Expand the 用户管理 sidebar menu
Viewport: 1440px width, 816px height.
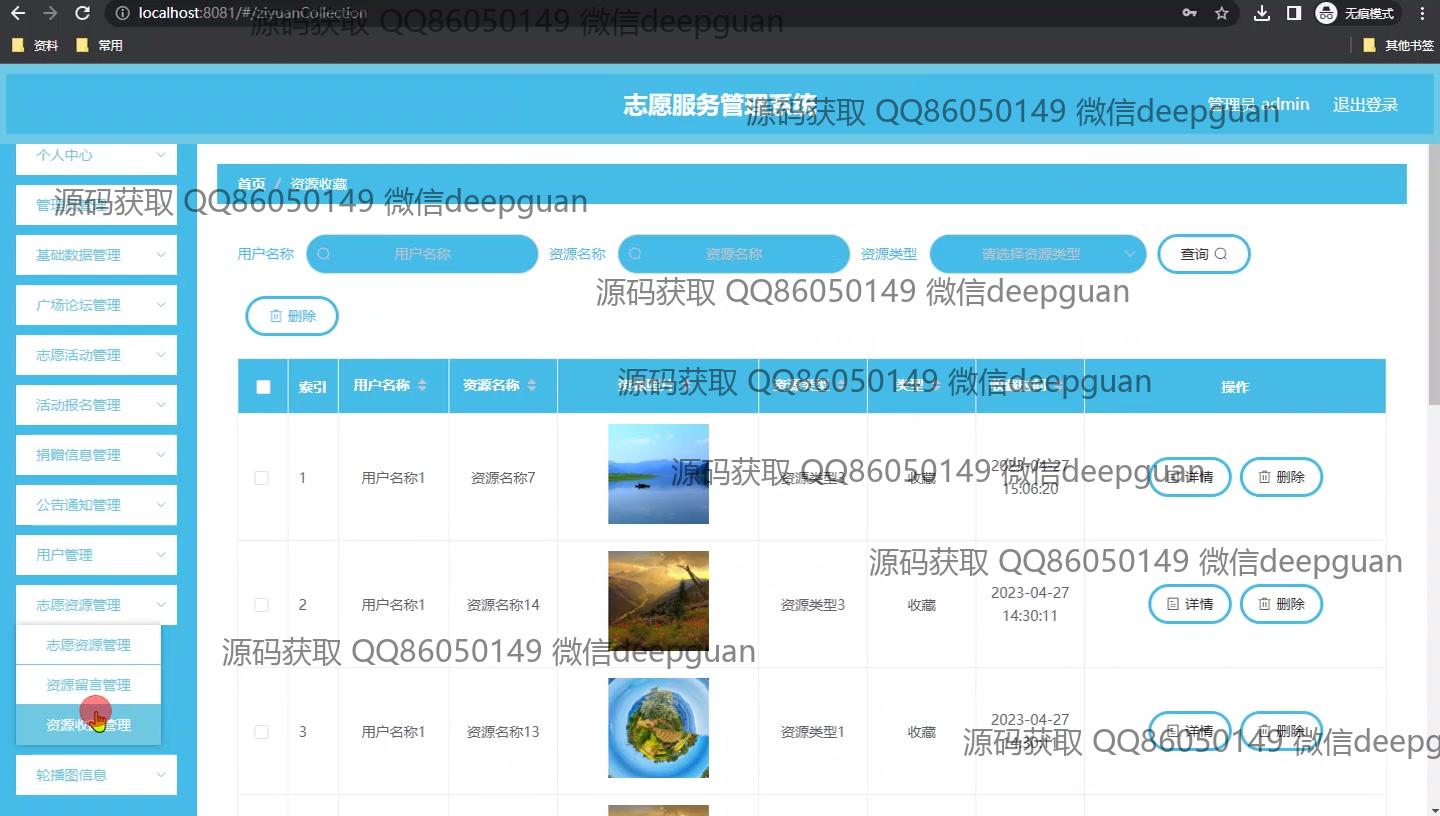coord(96,555)
